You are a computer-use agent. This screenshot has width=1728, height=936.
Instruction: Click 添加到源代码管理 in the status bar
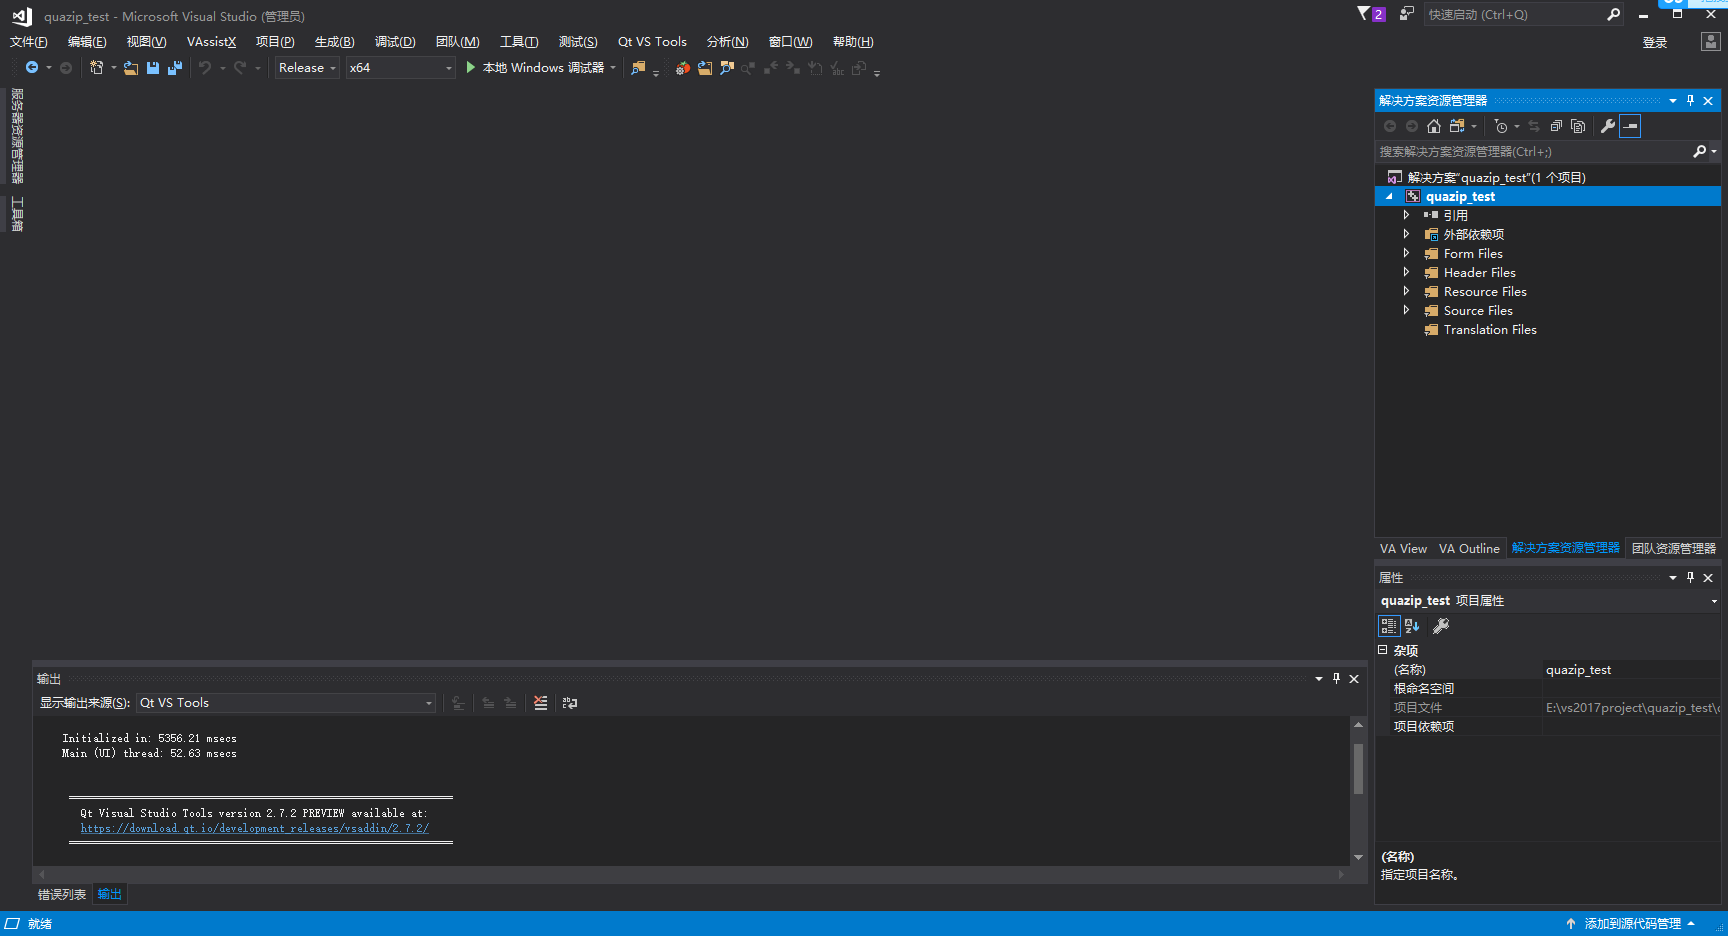click(x=1631, y=924)
